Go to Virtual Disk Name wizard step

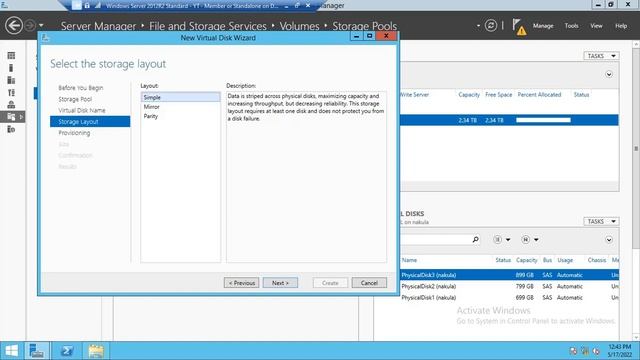coord(82,110)
